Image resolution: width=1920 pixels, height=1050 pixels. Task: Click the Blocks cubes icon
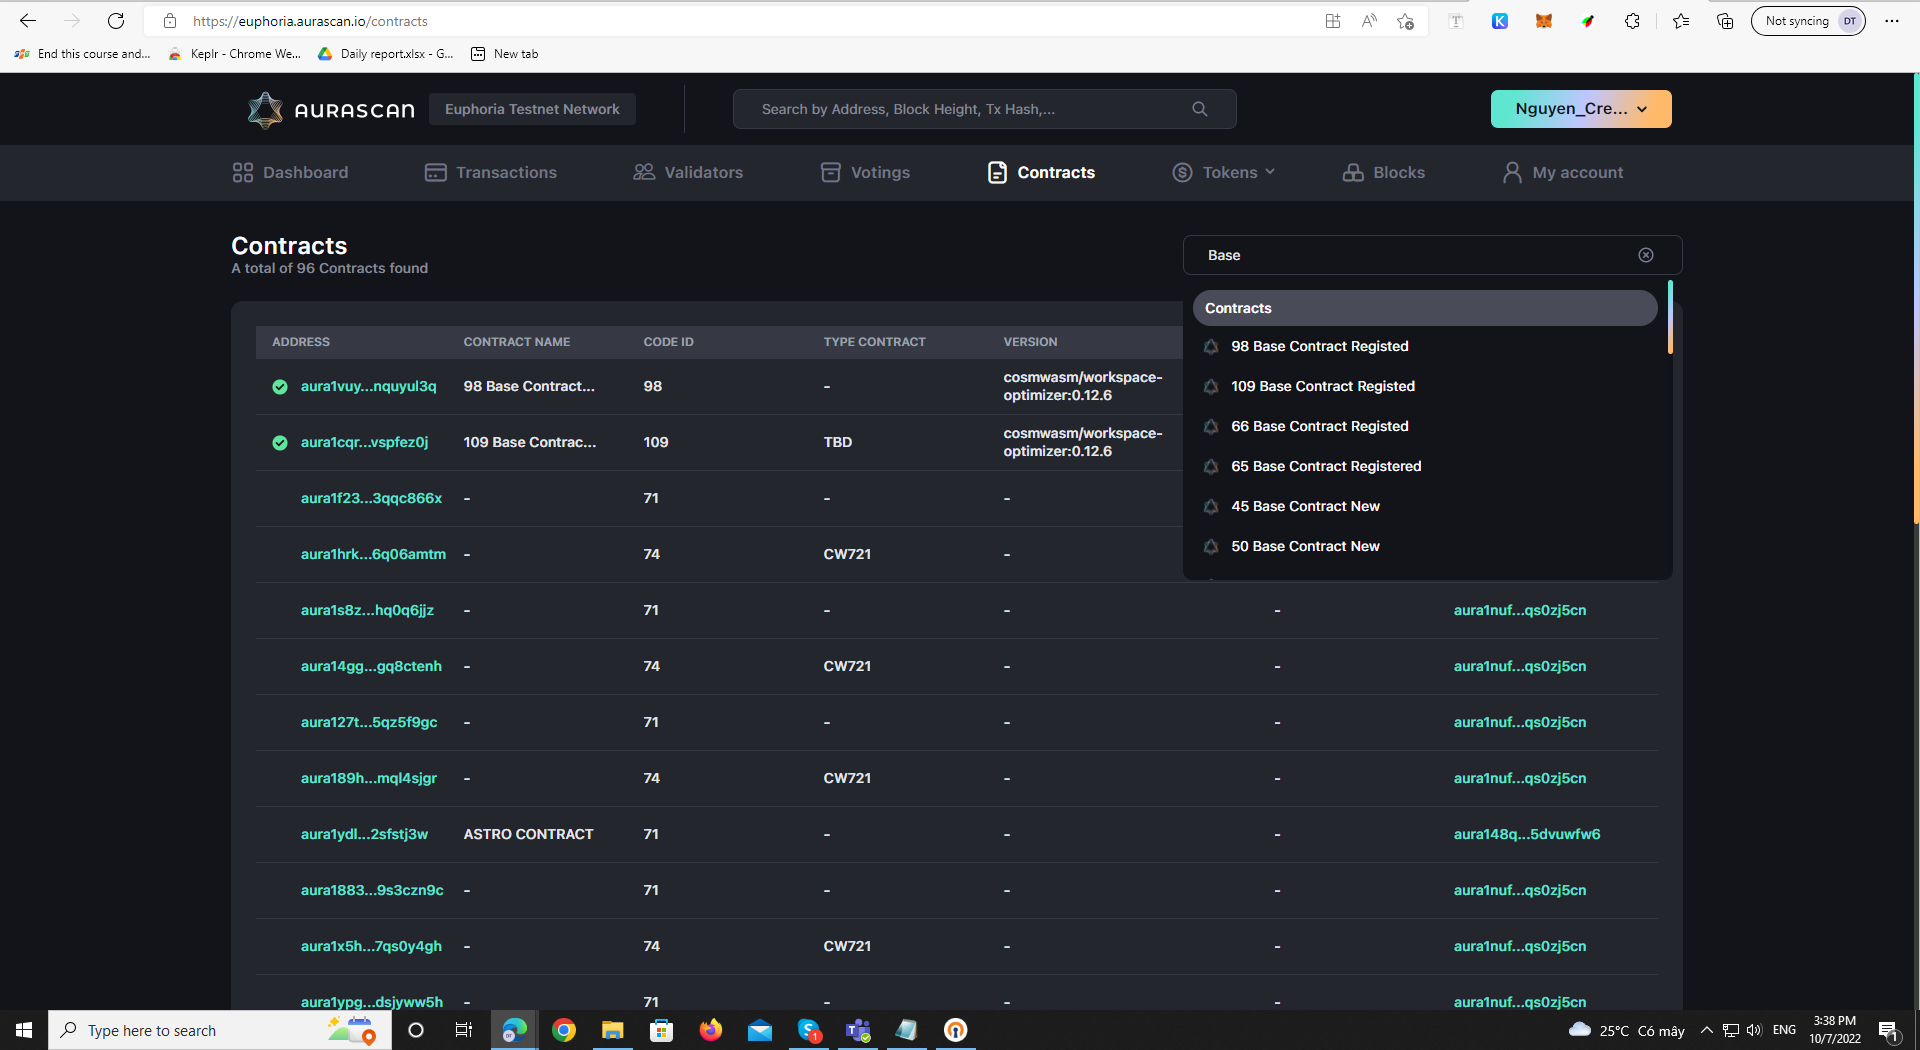(x=1353, y=172)
